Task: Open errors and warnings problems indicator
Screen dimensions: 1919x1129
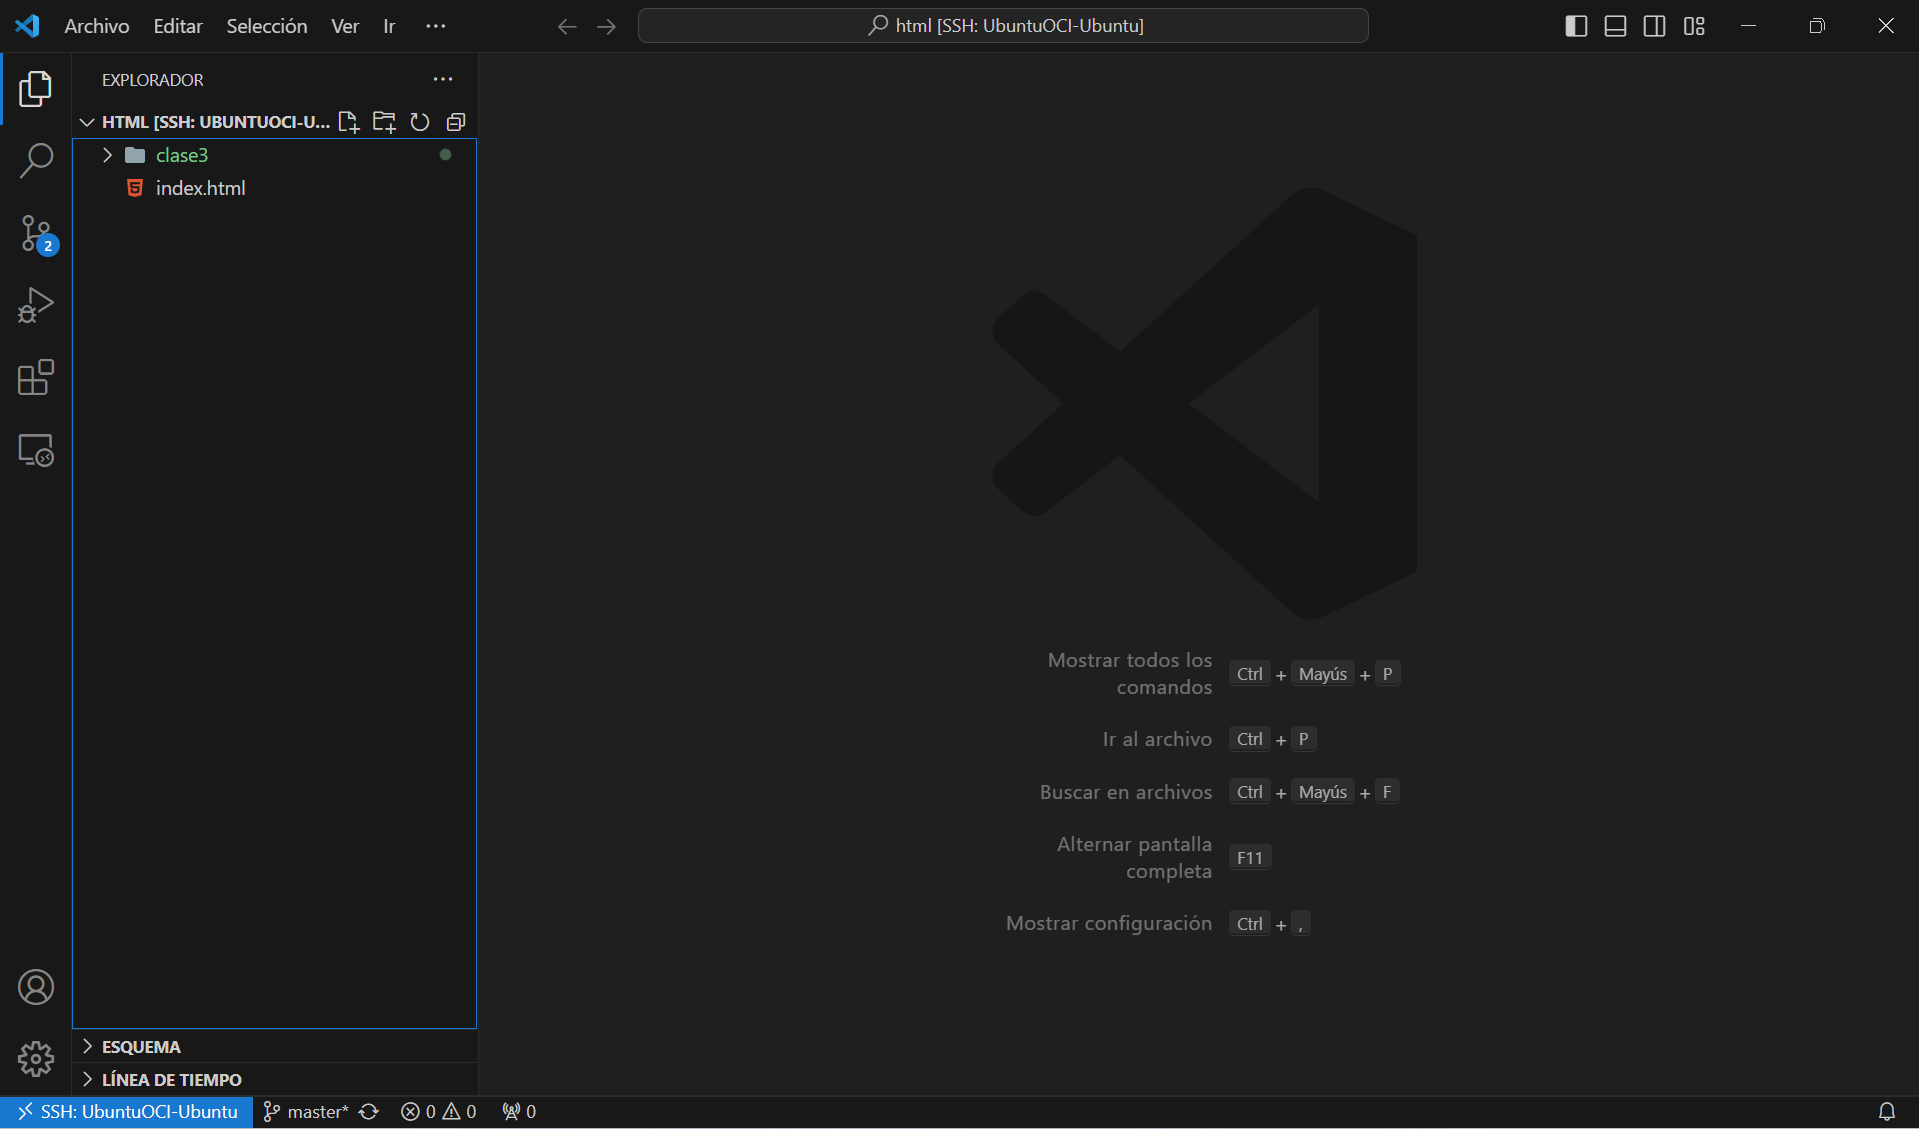Action: coord(438,1112)
